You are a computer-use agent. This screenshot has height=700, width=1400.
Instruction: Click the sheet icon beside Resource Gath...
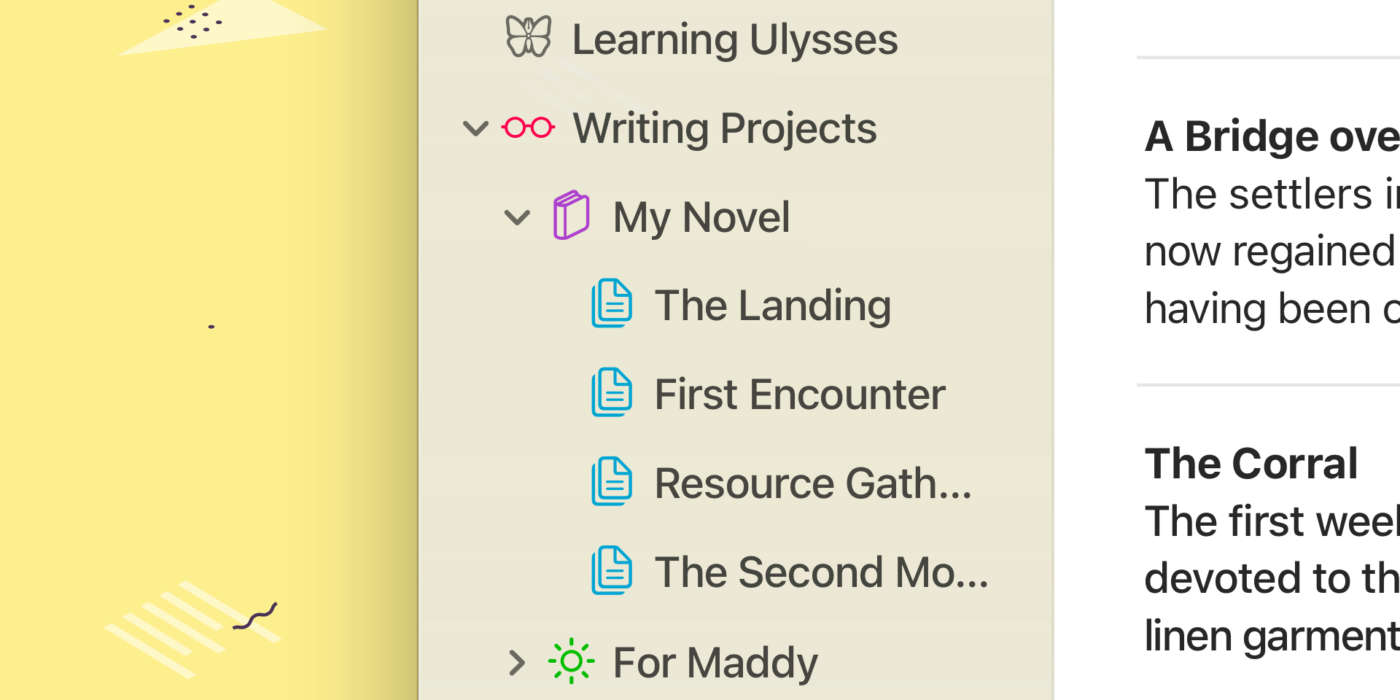coord(612,482)
